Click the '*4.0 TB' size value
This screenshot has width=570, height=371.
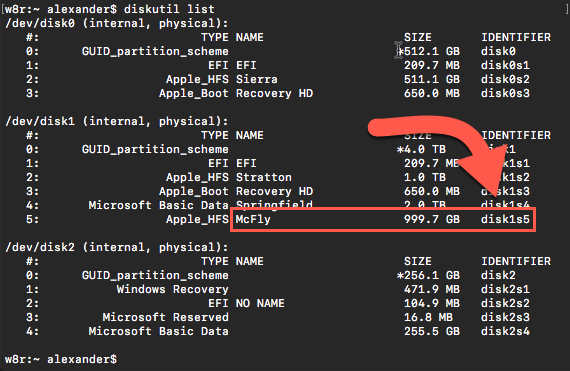coord(421,149)
